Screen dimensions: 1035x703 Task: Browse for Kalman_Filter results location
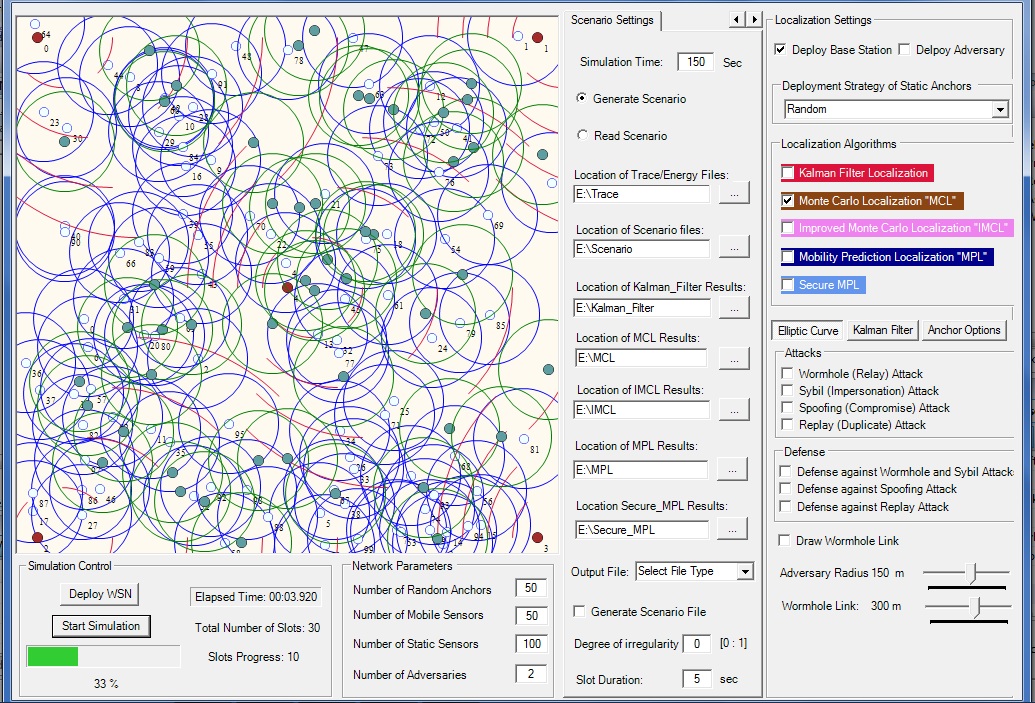(734, 308)
